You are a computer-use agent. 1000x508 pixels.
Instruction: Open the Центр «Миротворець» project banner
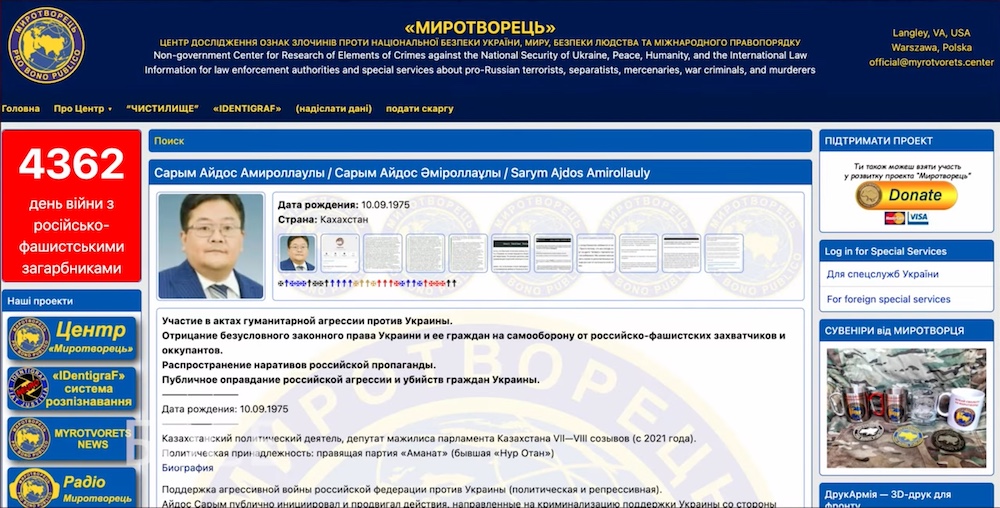(x=72, y=338)
